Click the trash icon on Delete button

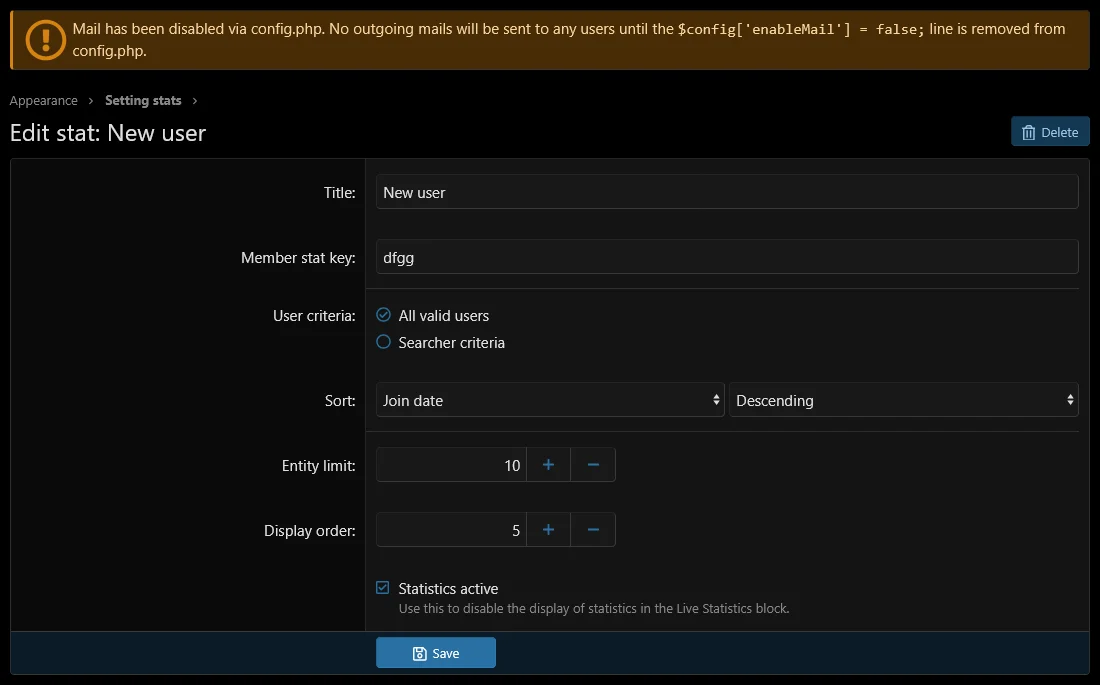click(x=1029, y=132)
